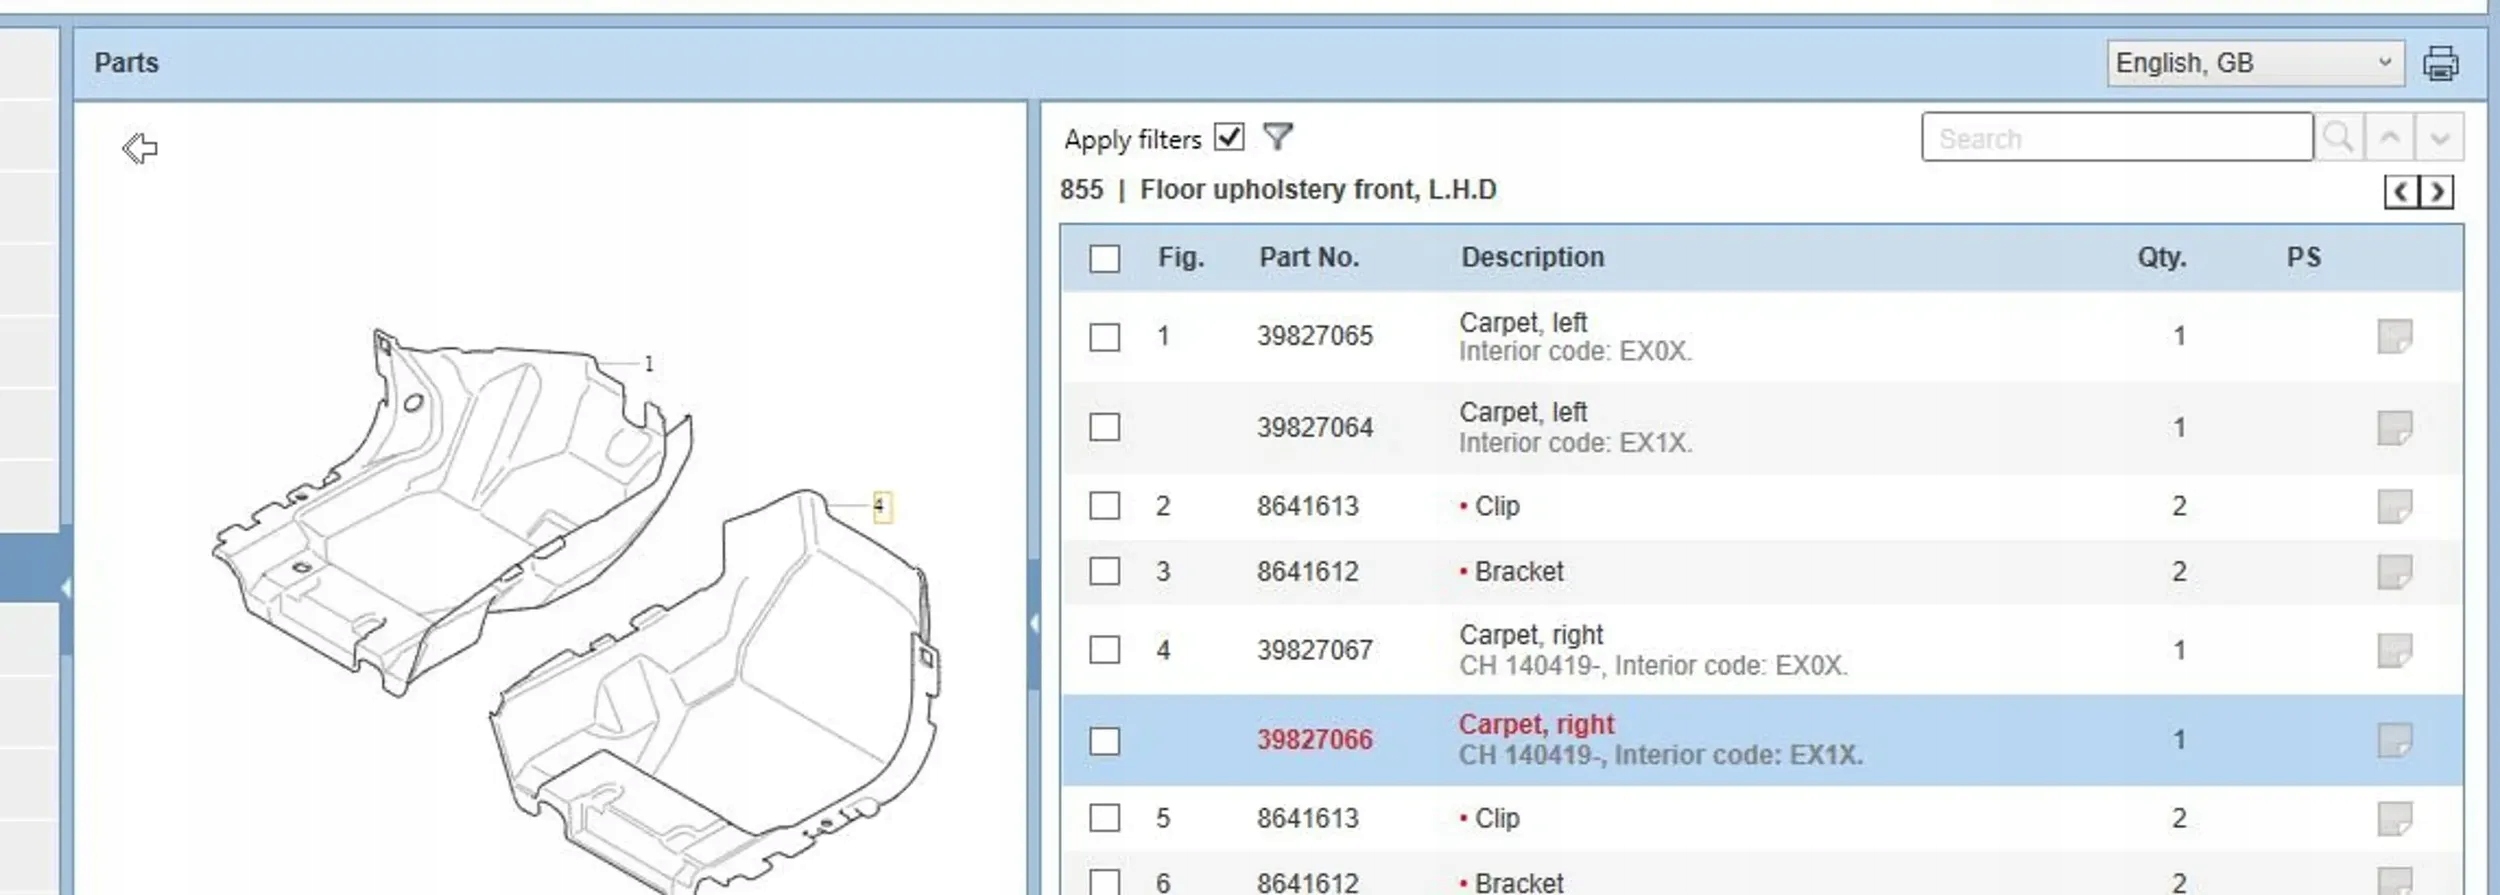This screenshot has width=2500, height=895.
Task: Open note icon for part 39827066
Action: pos(2395,741)
